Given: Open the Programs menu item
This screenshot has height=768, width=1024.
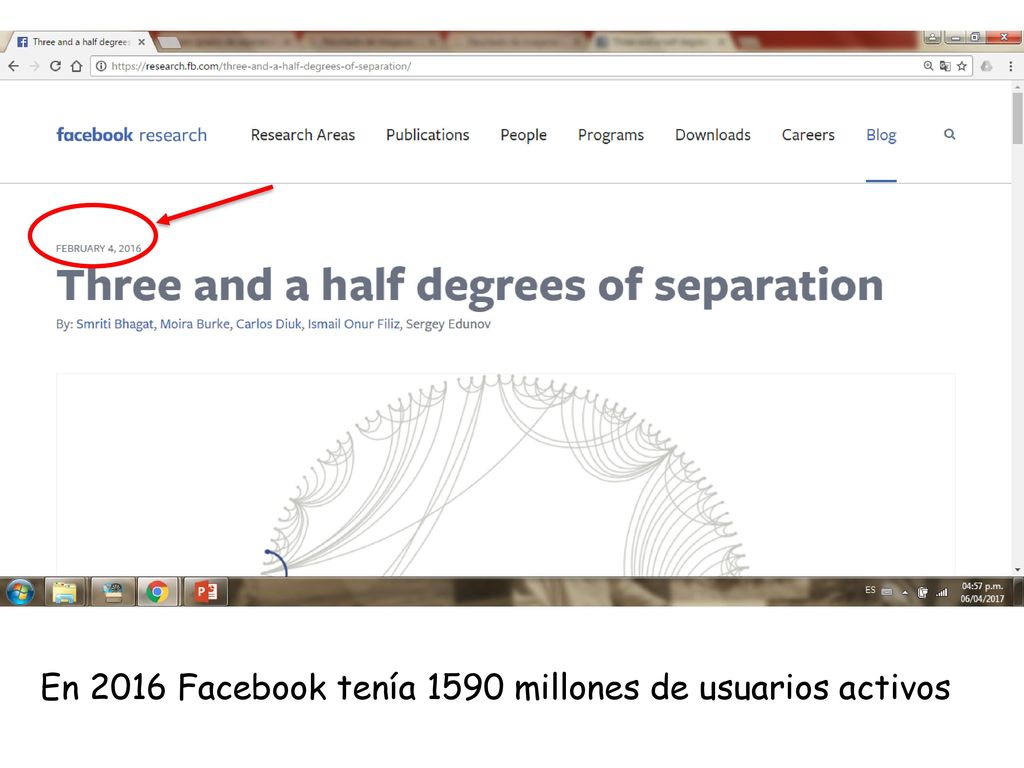Looking at the screenshot, I should pos(611,135).
